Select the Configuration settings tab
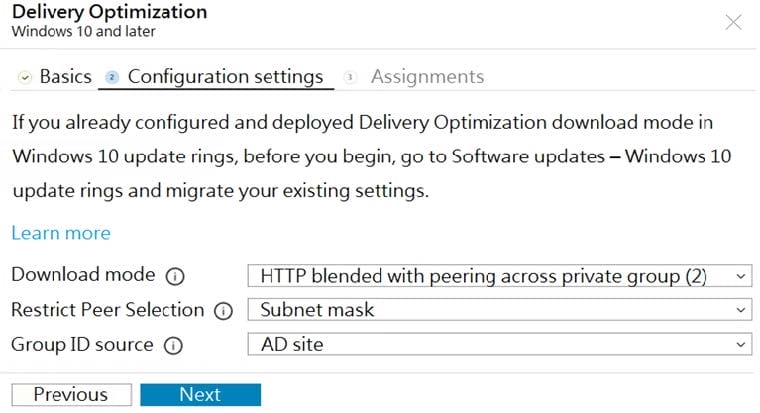 coord(225,77)
